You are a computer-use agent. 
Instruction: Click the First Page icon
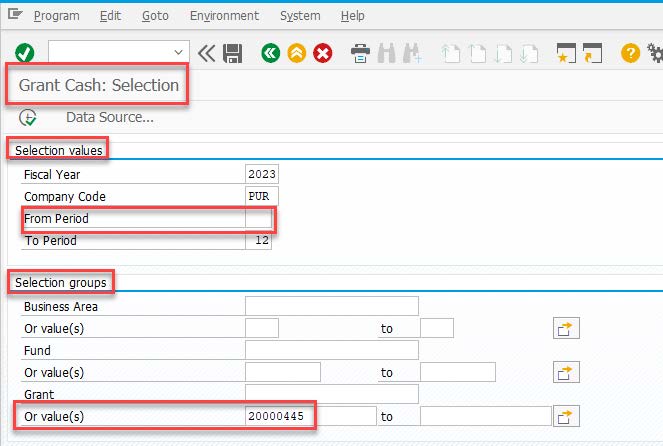point(451,54)
